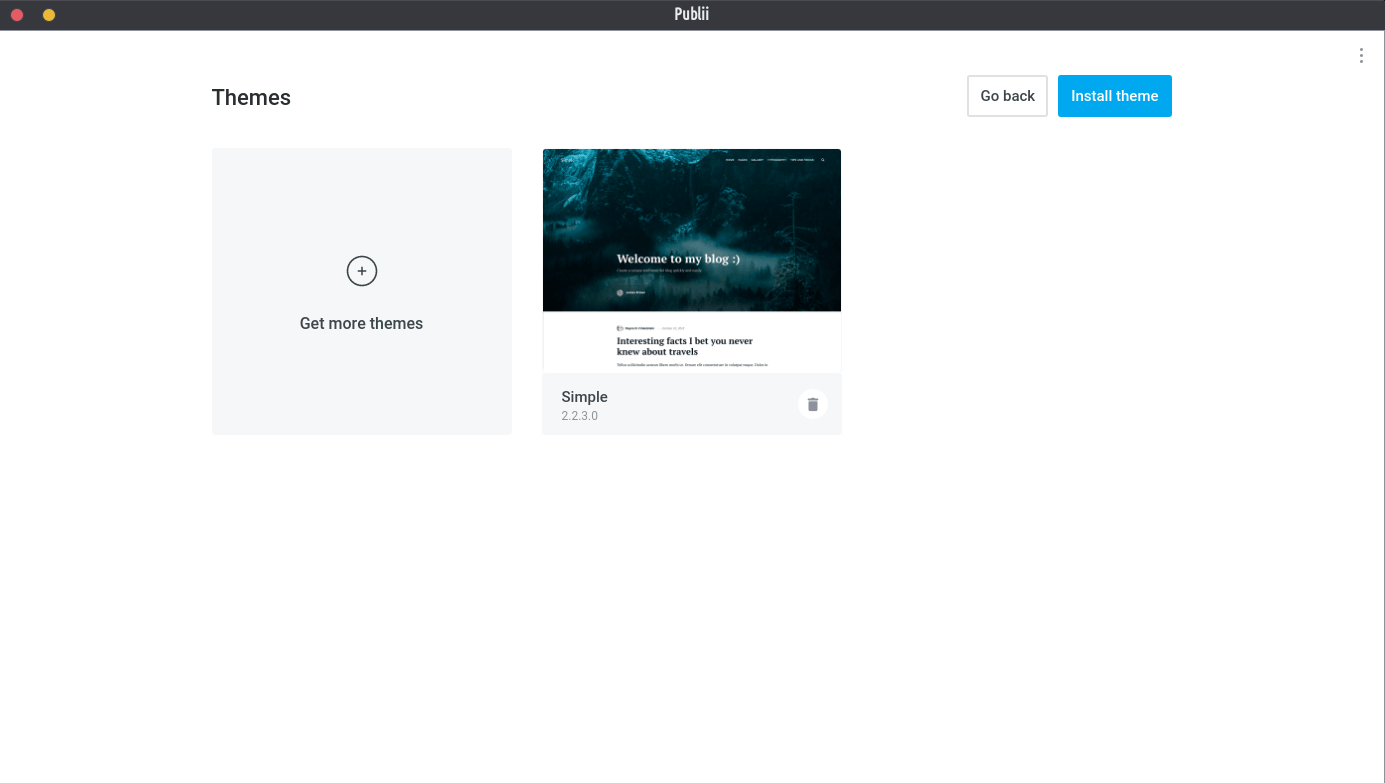The height and width of the screenshot is (783, 1385).
Task: Click the Install theme button
Action: tap(1115, 96)
